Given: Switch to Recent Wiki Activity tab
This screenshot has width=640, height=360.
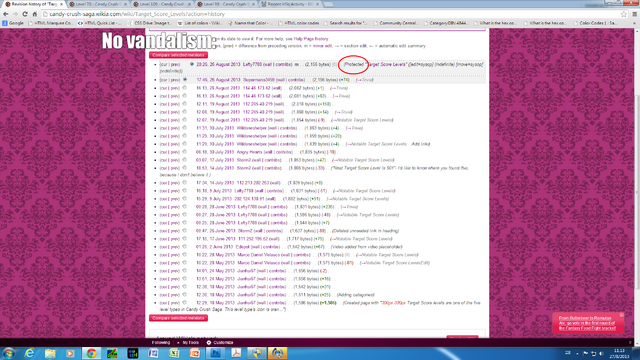Looking at the screenshot, I should [x=291, y=4].
